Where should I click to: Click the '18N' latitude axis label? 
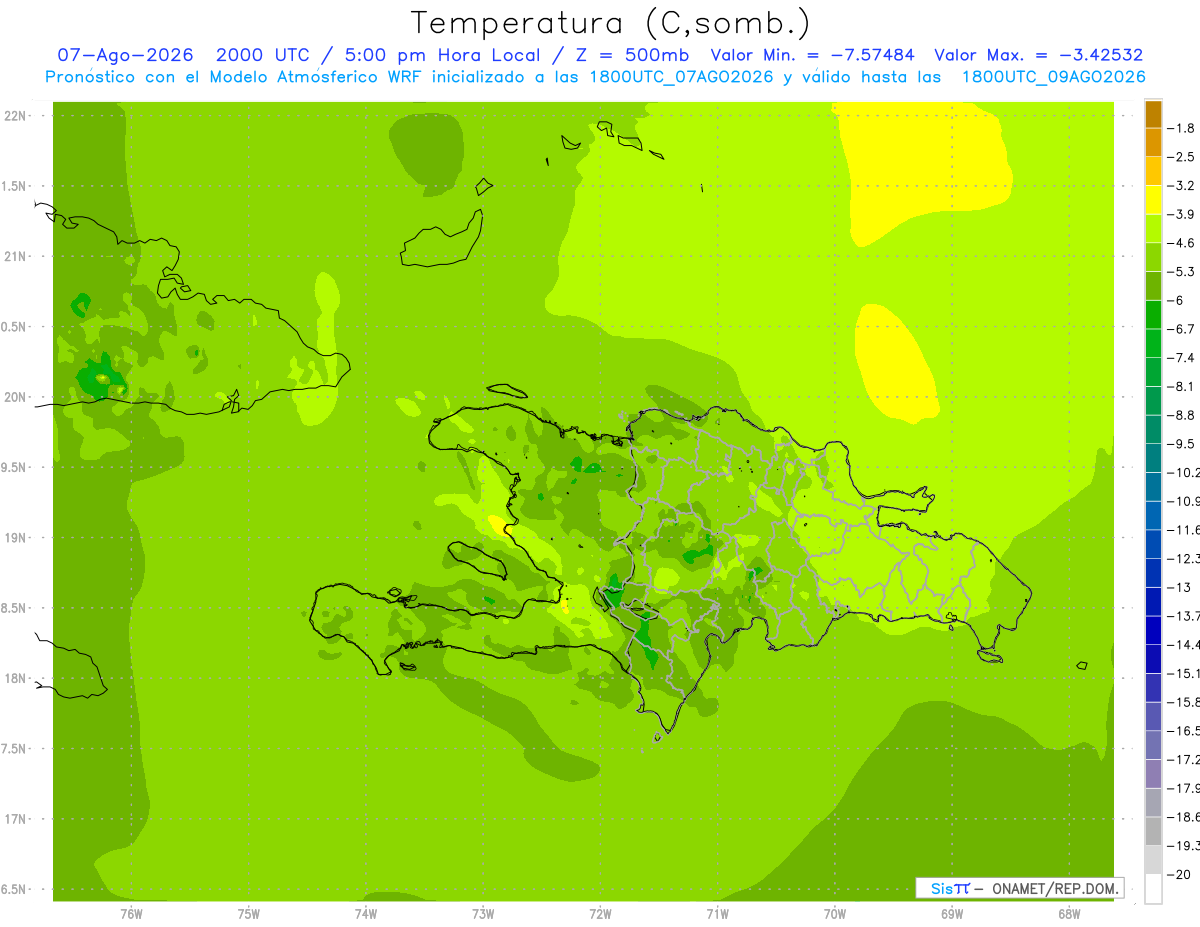(x=17, y=678)
